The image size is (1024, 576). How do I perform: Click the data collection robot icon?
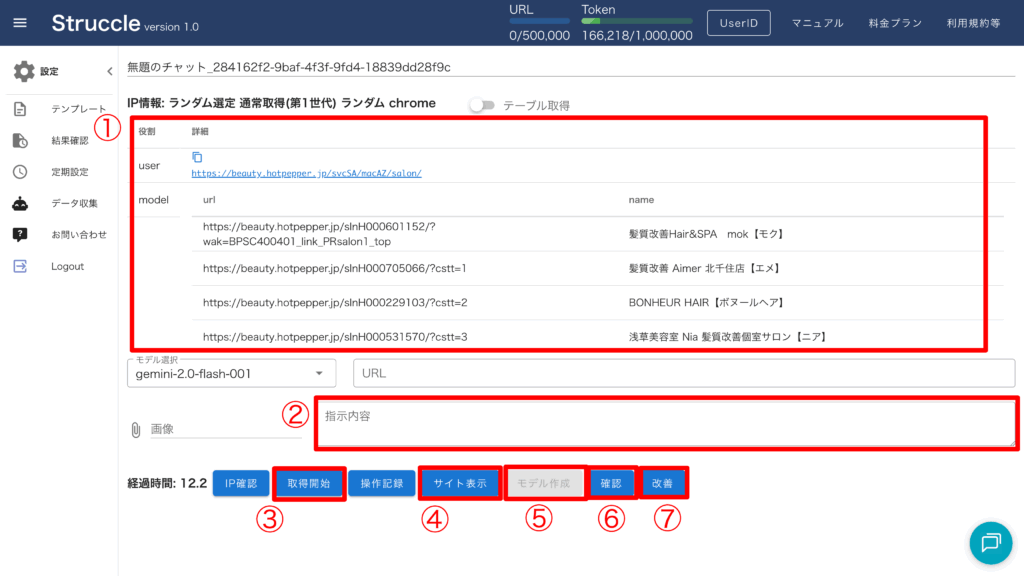click(x=20, y=203)
